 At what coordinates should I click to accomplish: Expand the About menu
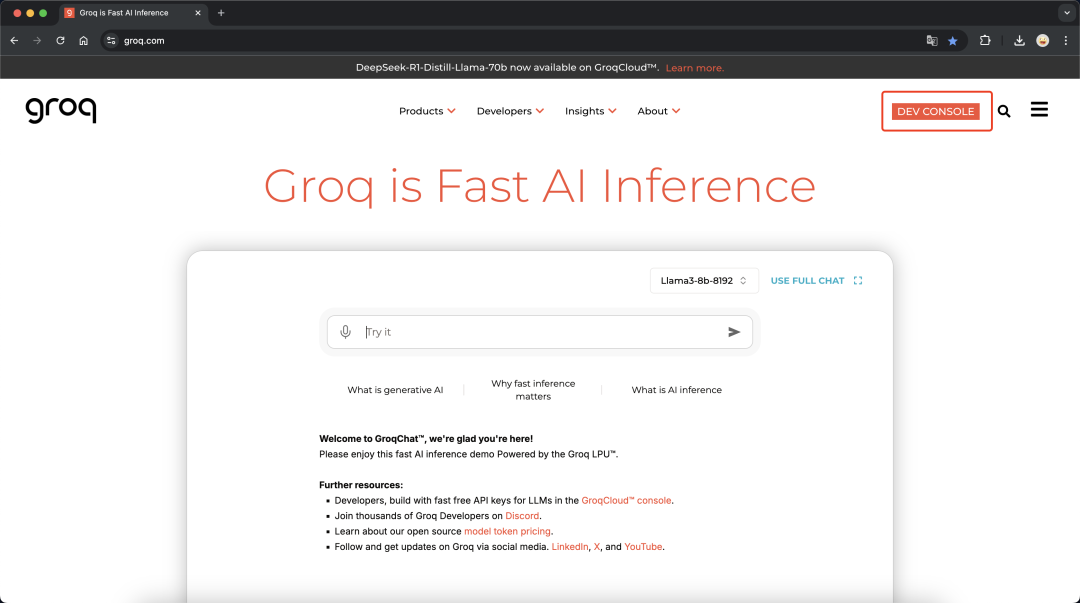(659, 111)
